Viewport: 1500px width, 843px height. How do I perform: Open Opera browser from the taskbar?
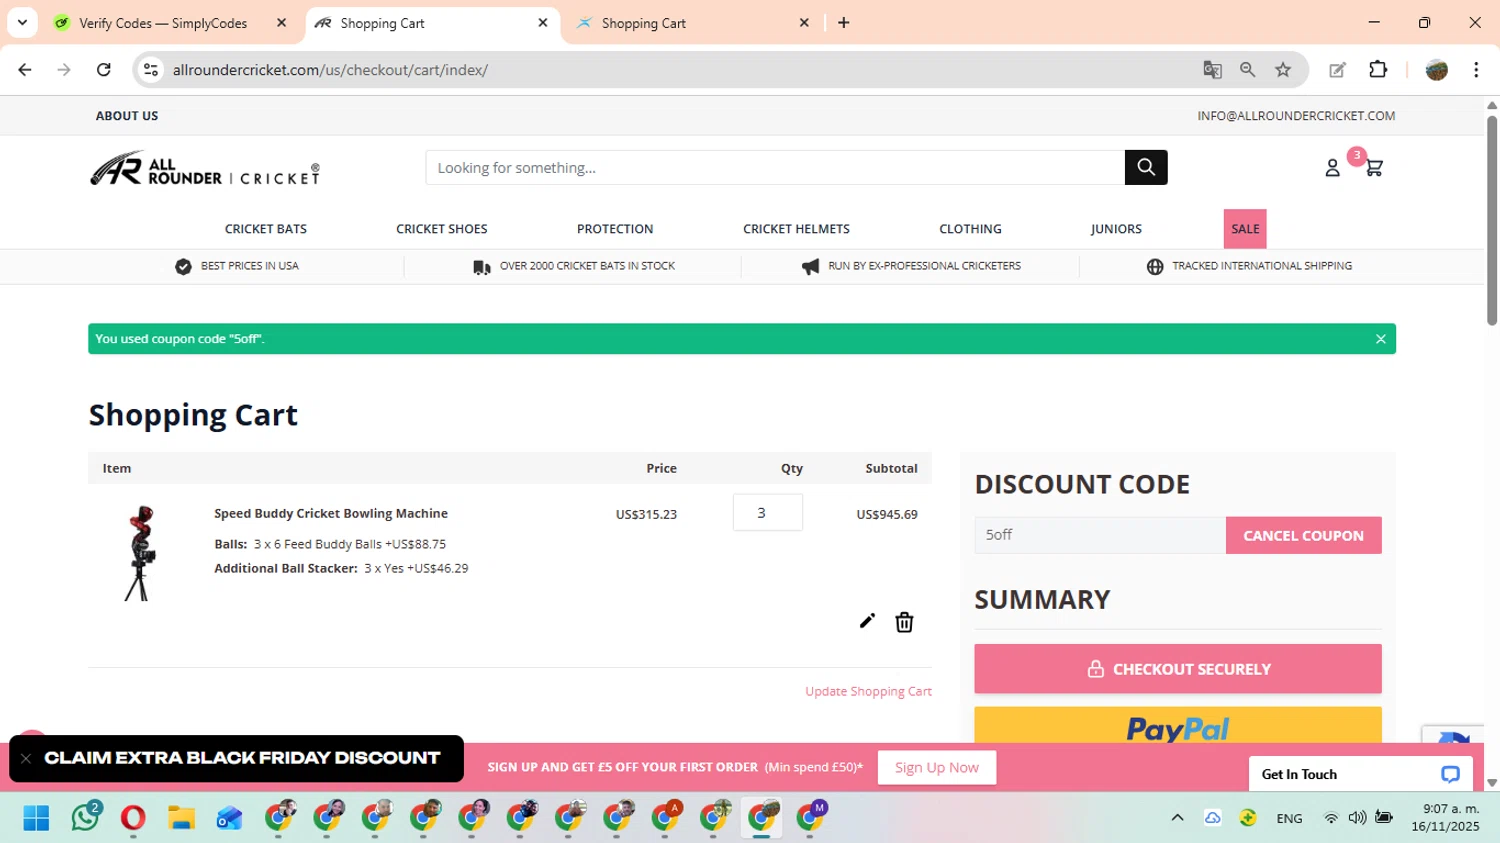point(133,818)
